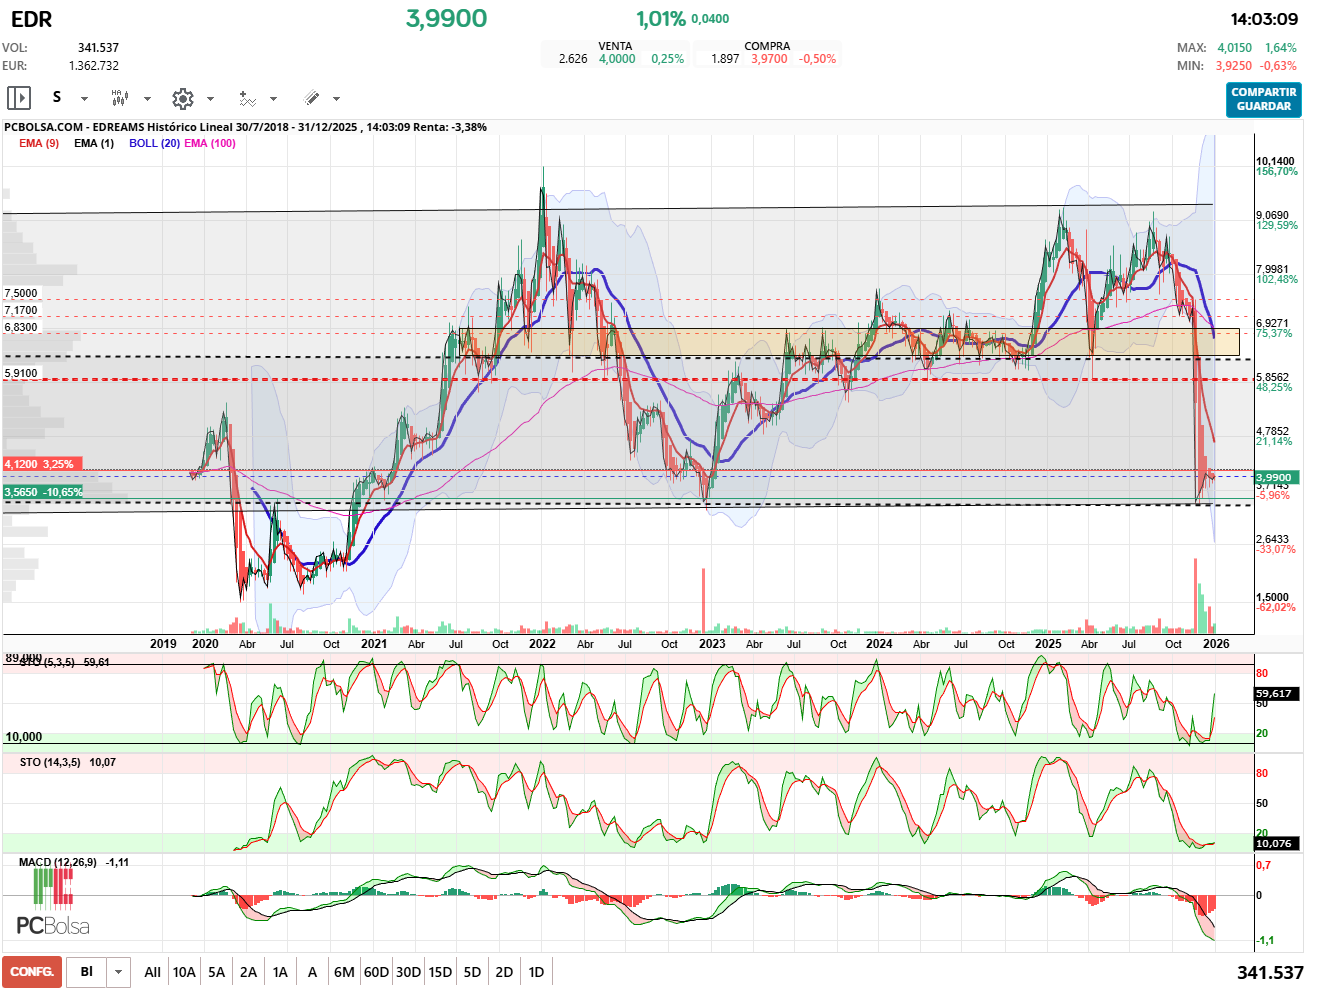Toggle the EMA (100) indicator label

pyautogui.click(x=210, y=143)
